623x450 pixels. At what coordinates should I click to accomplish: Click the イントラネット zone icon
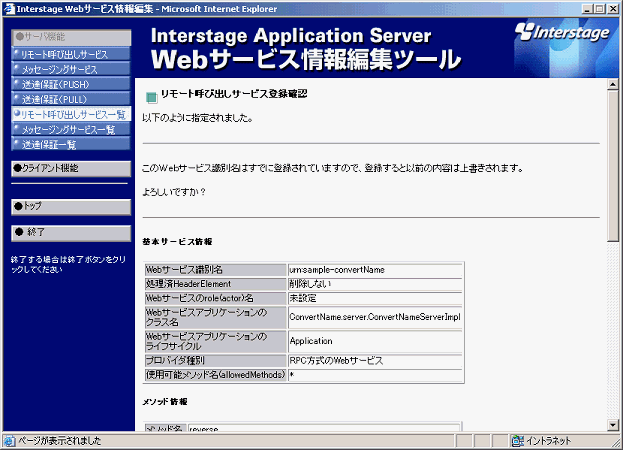pyautogui.click(x=518, y=440)
